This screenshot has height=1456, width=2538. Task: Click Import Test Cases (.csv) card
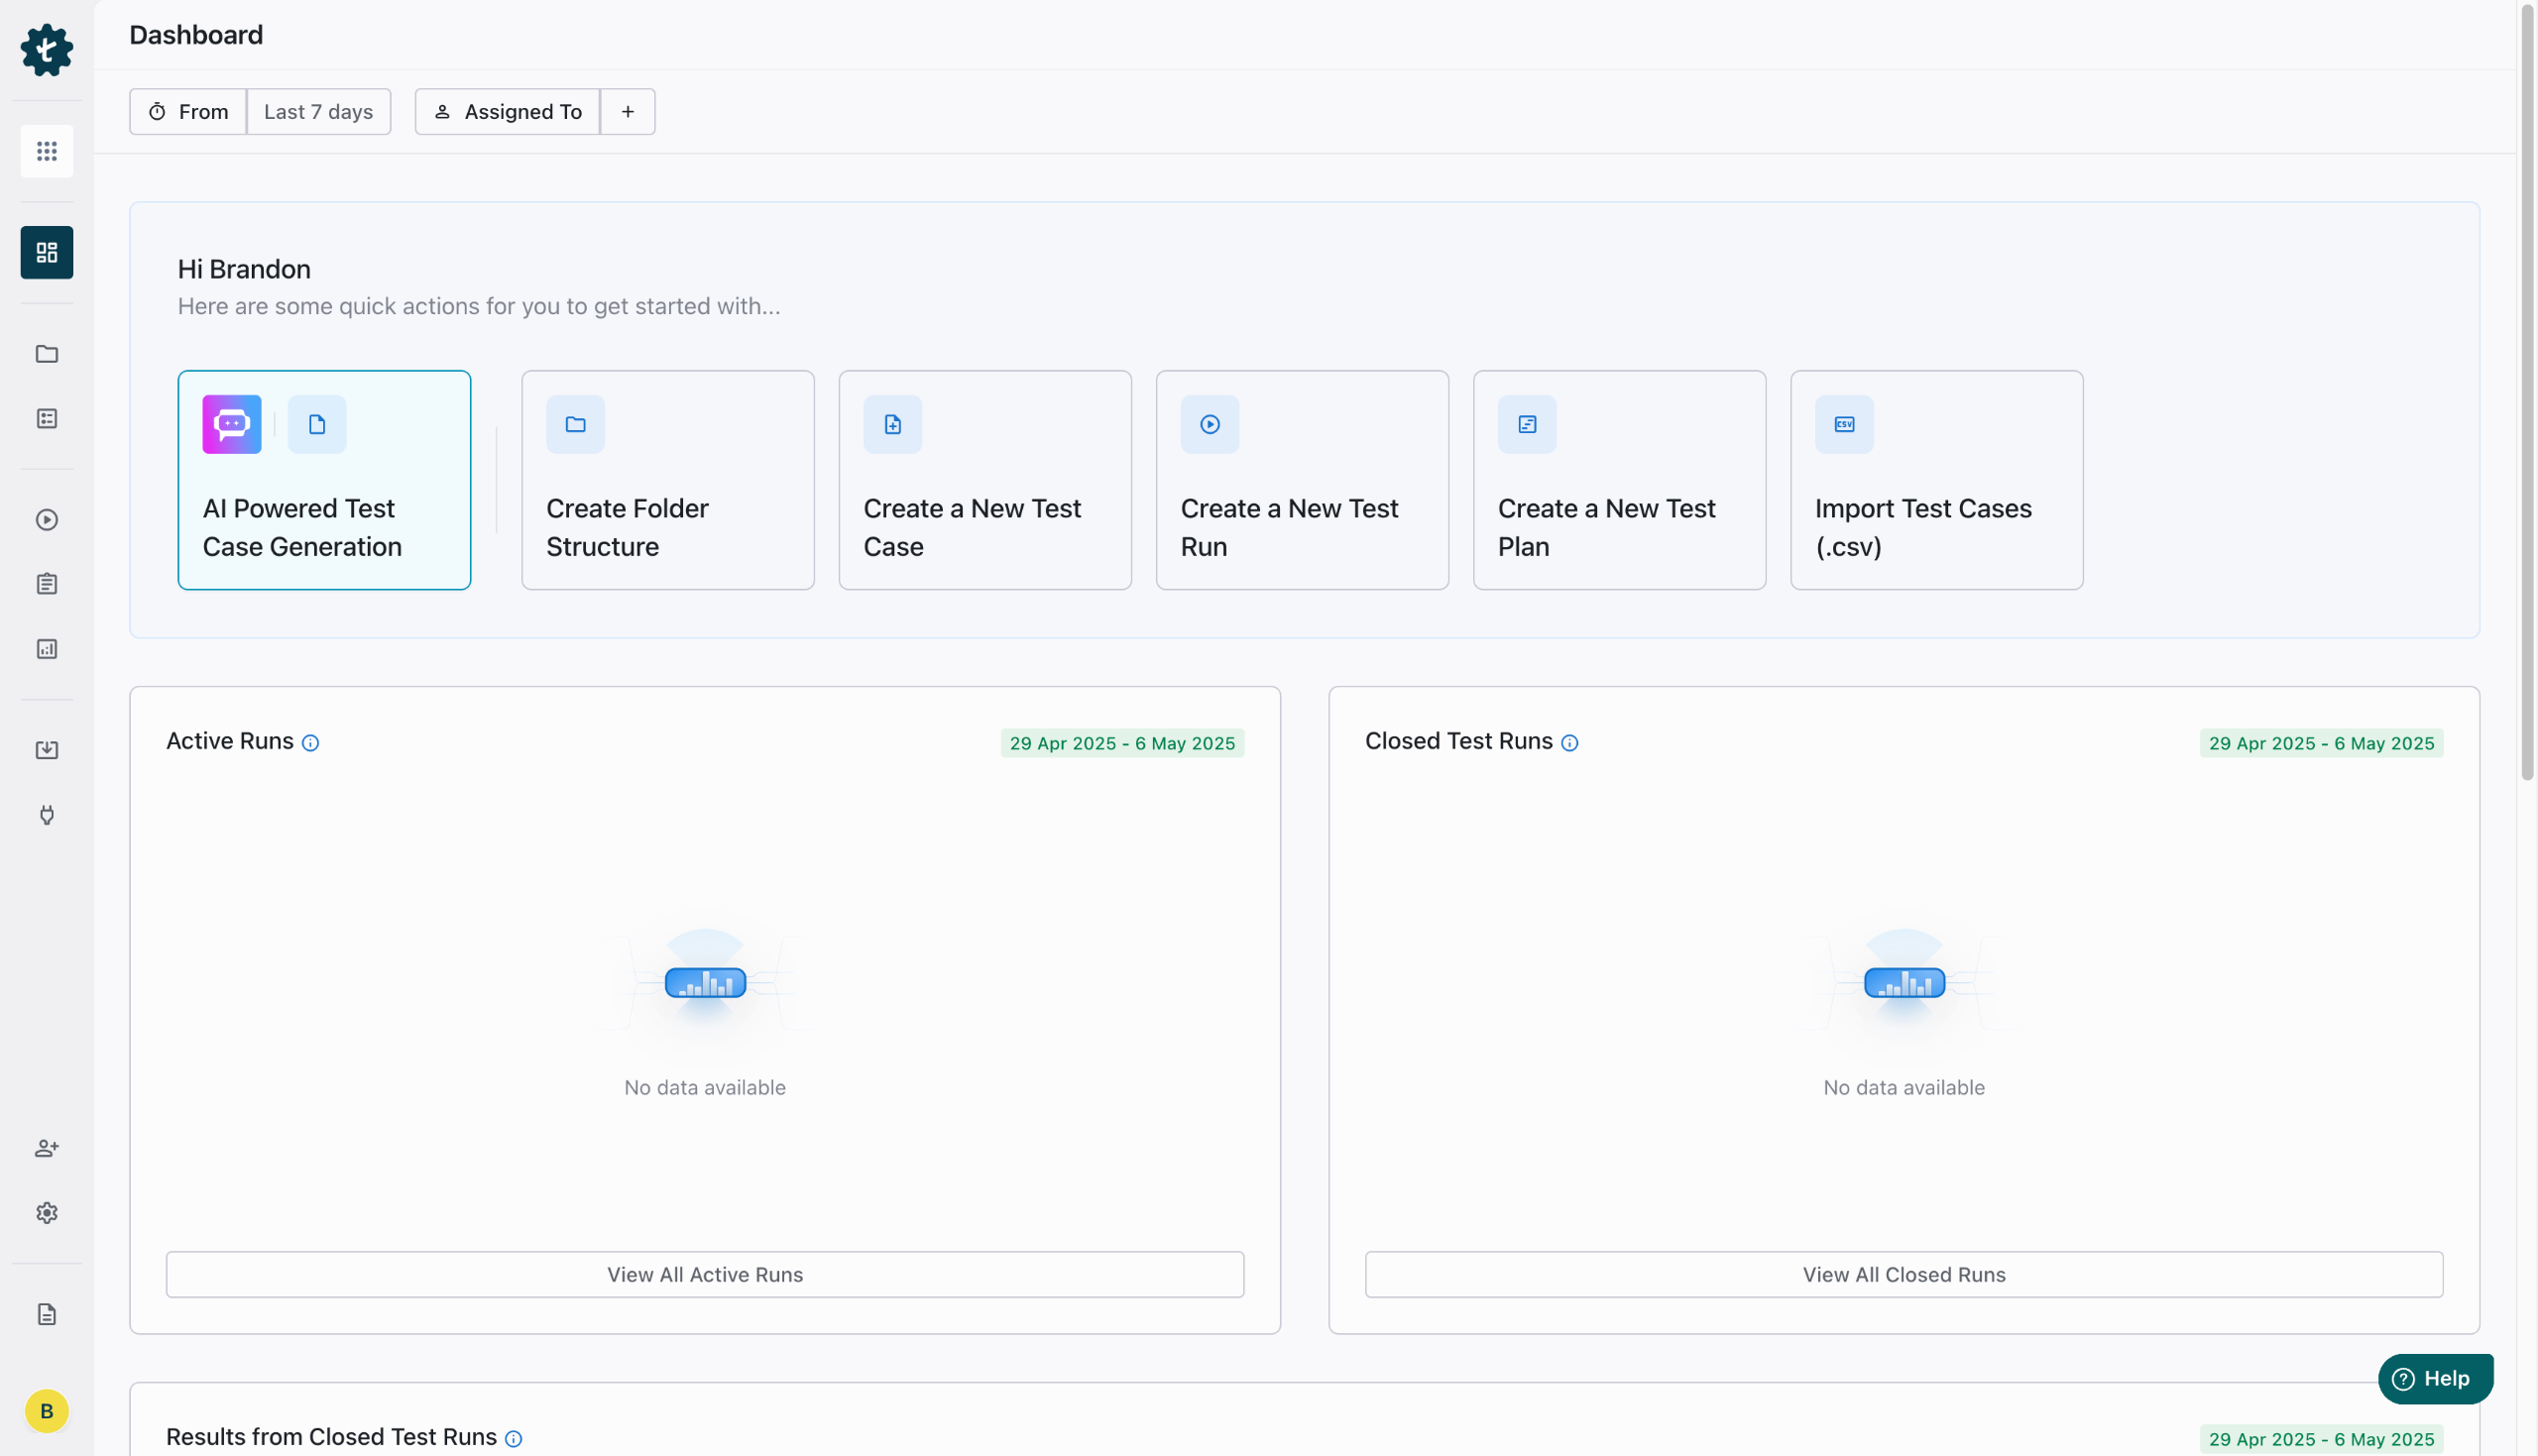(x=1936, y=480)
